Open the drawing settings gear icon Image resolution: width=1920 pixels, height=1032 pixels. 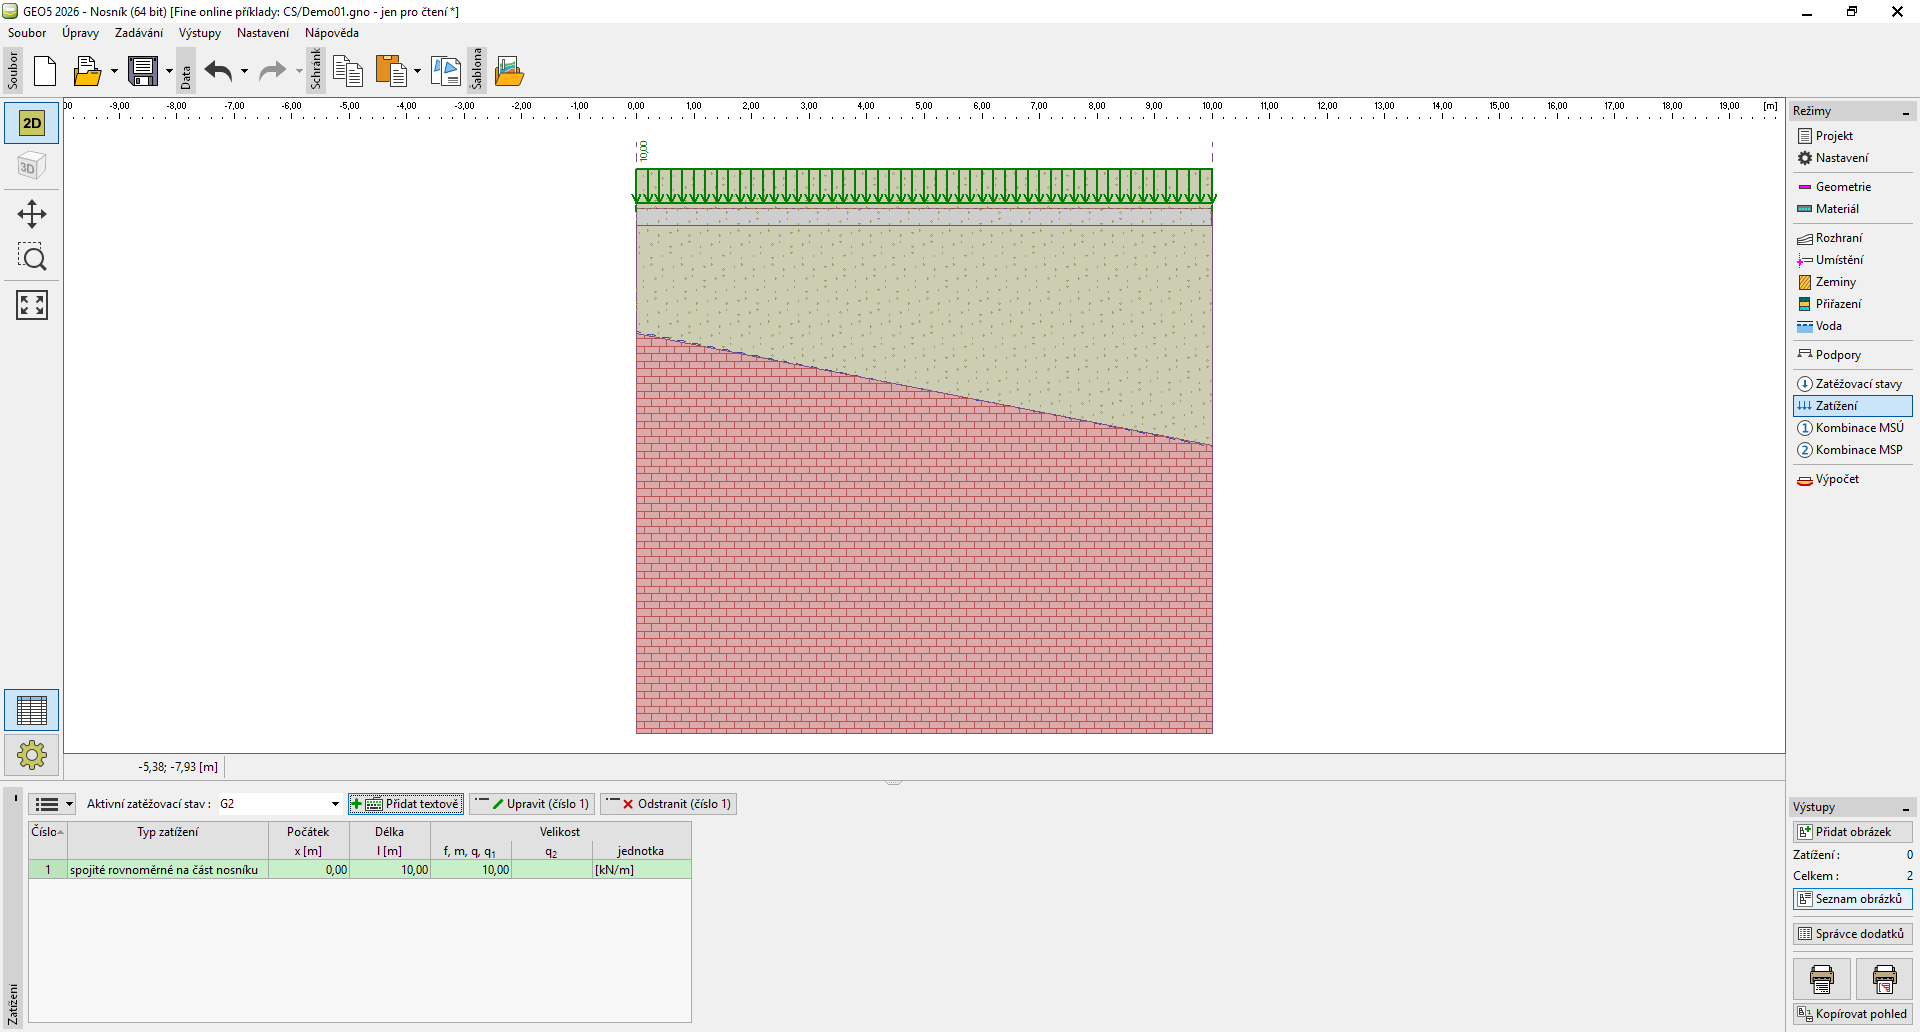pos(32,755)
